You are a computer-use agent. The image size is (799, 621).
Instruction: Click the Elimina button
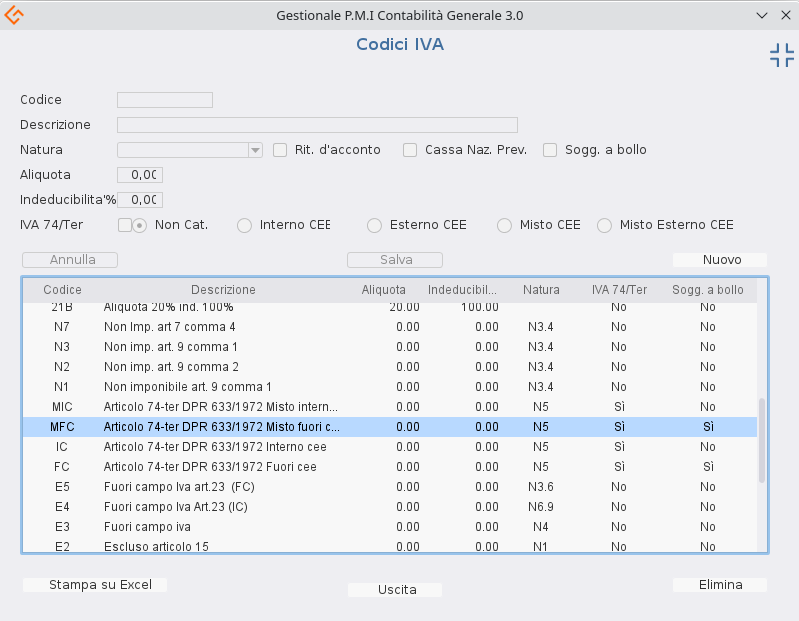tap(720, 585)
